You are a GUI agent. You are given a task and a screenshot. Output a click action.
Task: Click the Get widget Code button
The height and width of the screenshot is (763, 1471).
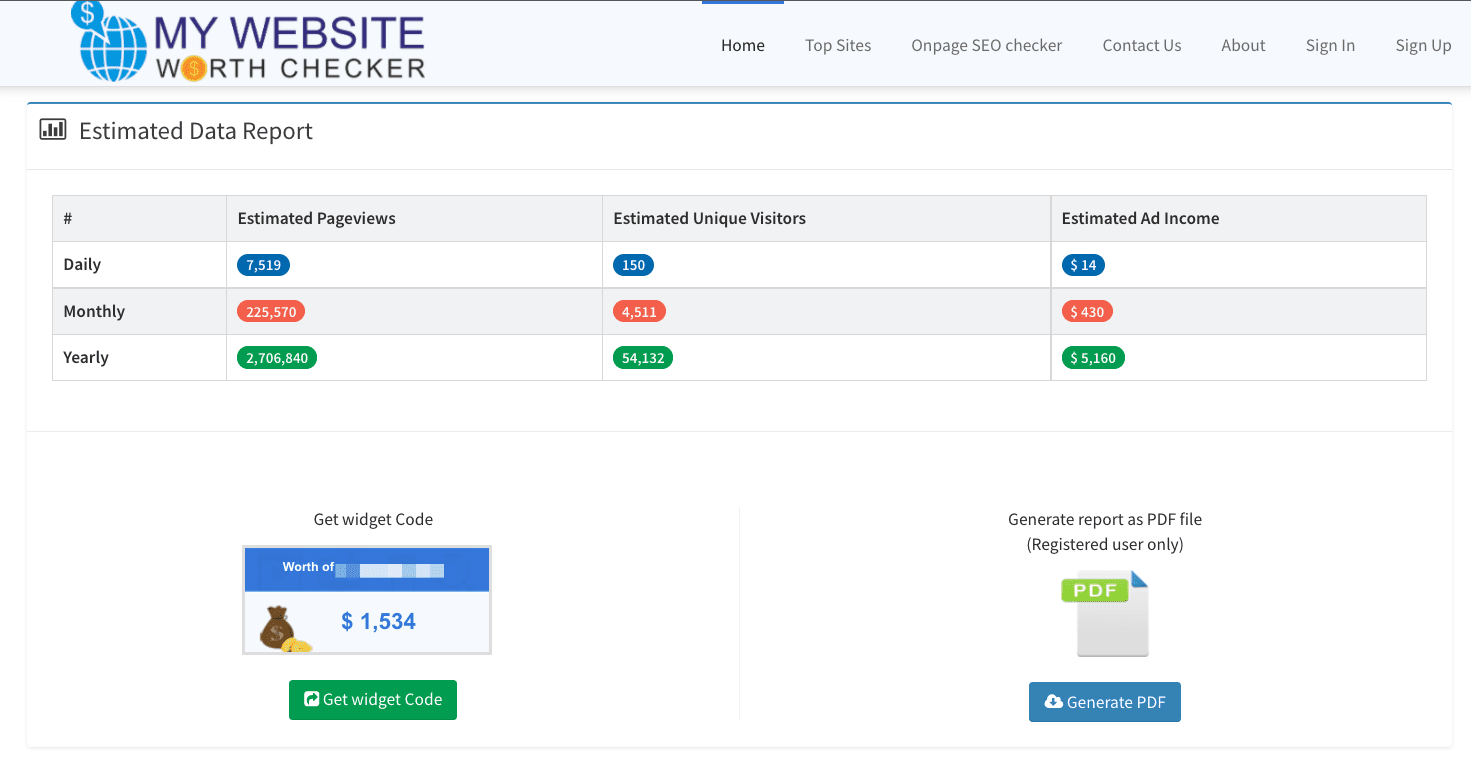(373, 699)
